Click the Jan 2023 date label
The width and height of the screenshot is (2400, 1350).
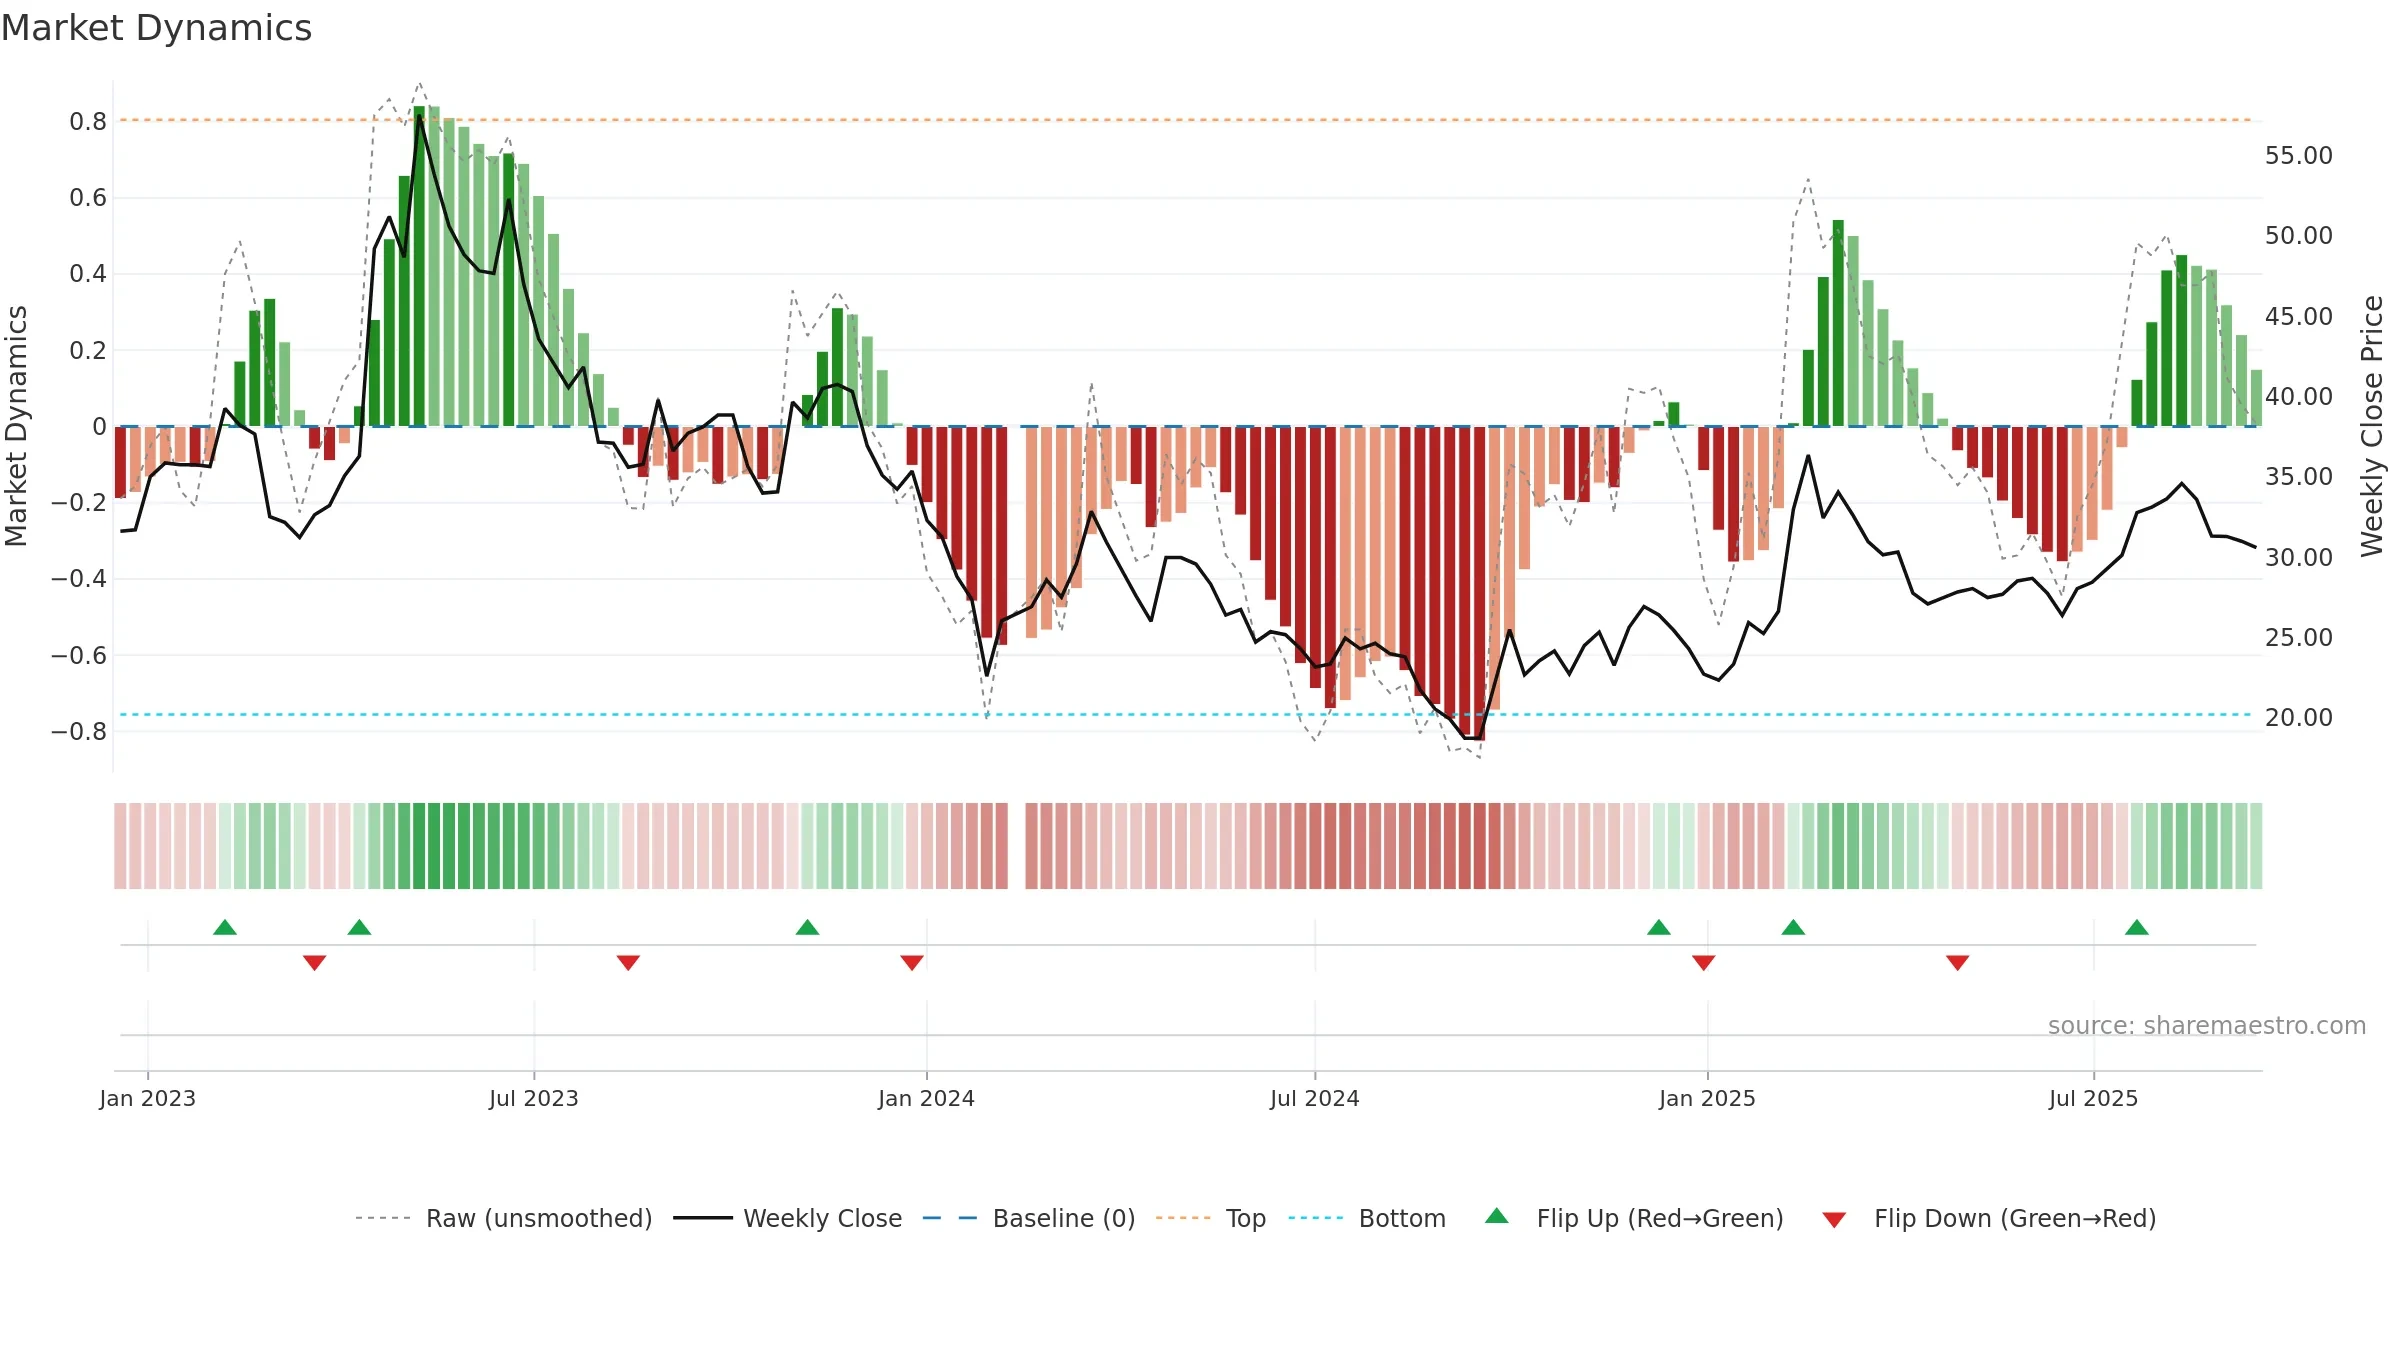[148, 1098]
